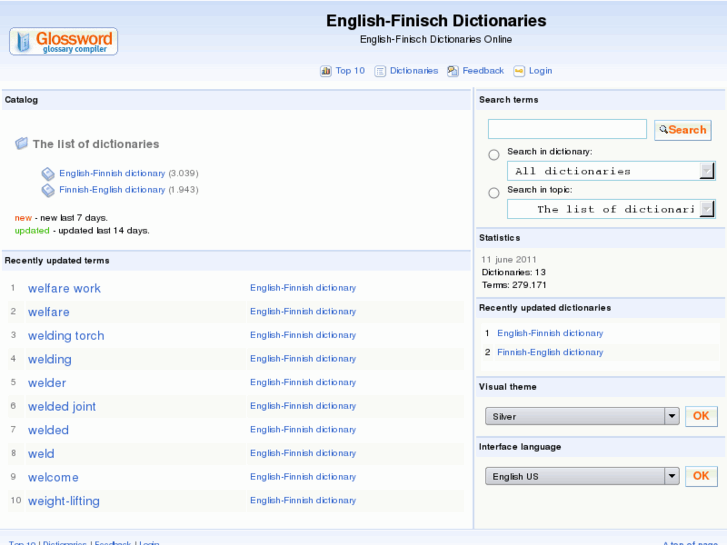Open the term weld in row 8
The image size is (727, 545).
pyautogui.click(x=41, y=454)
